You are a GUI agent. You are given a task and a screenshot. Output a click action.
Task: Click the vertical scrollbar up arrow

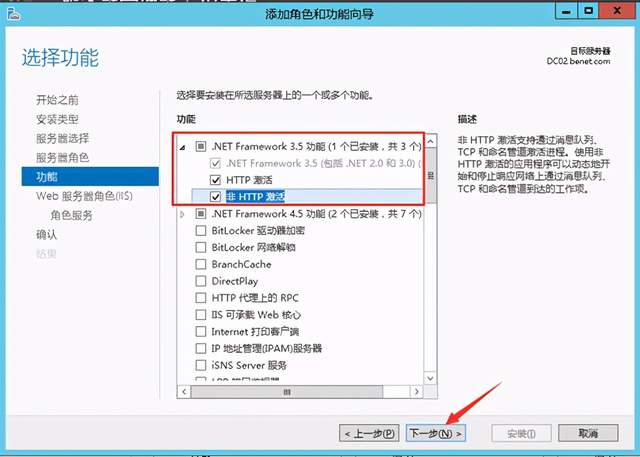point(431,141)
